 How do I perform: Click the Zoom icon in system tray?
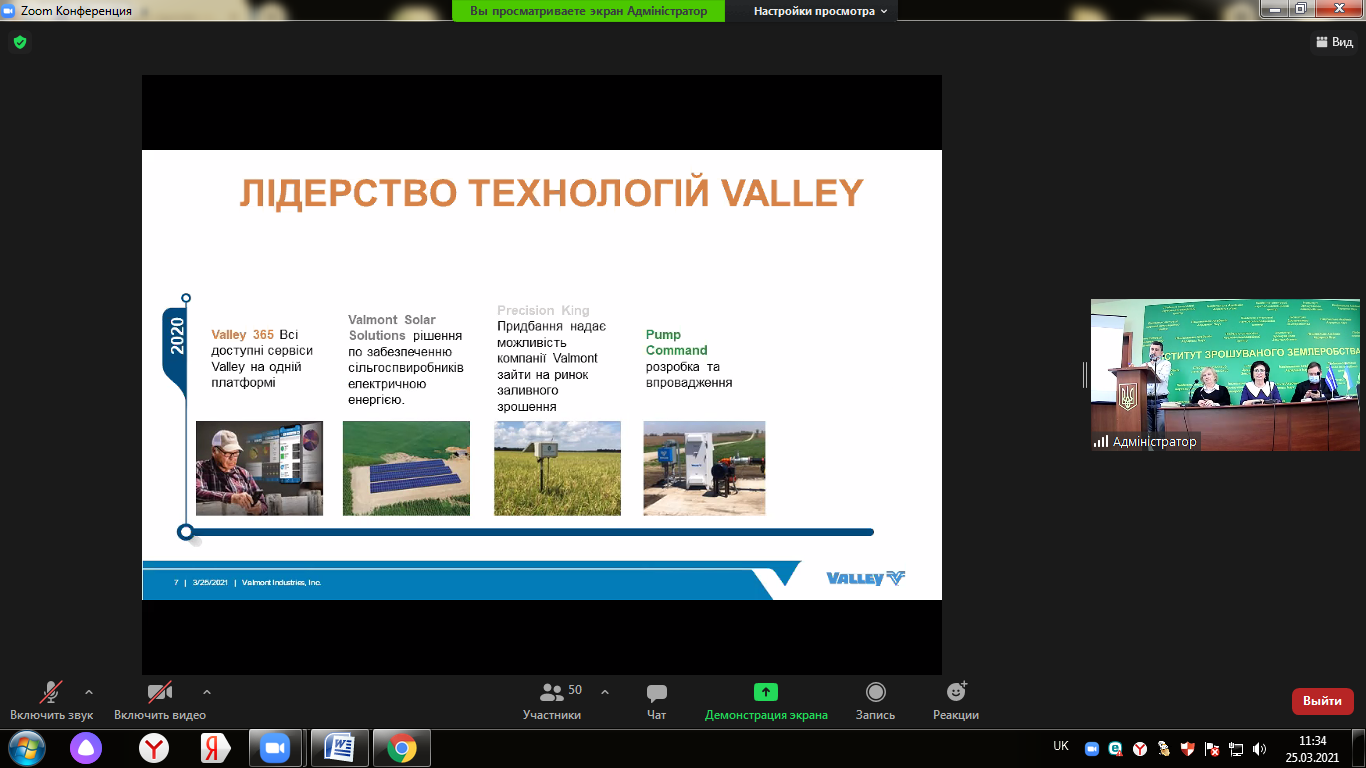point(1092,748)
